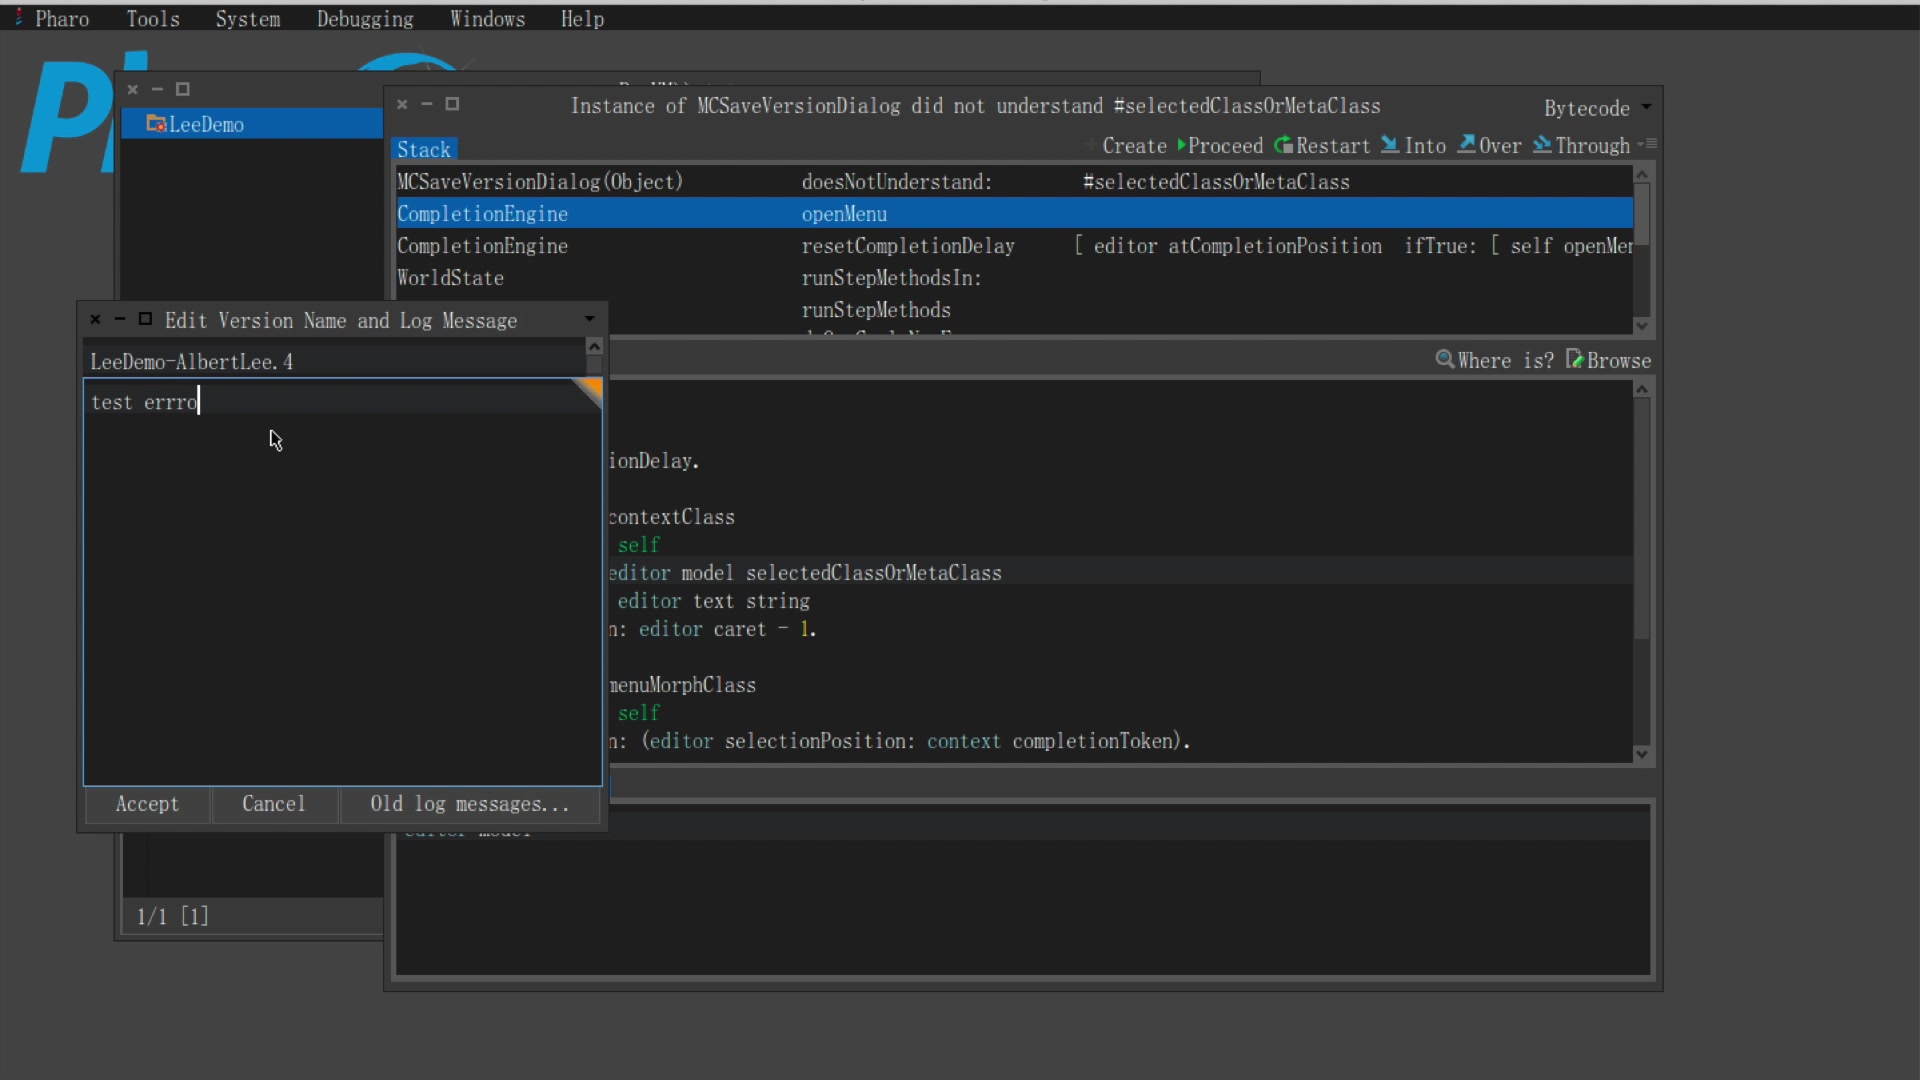The width and height of the screenshot is (1920, 1080).
Task: Click the Browse code icon
Action: pyautogui.click(x=1574, y=360)
